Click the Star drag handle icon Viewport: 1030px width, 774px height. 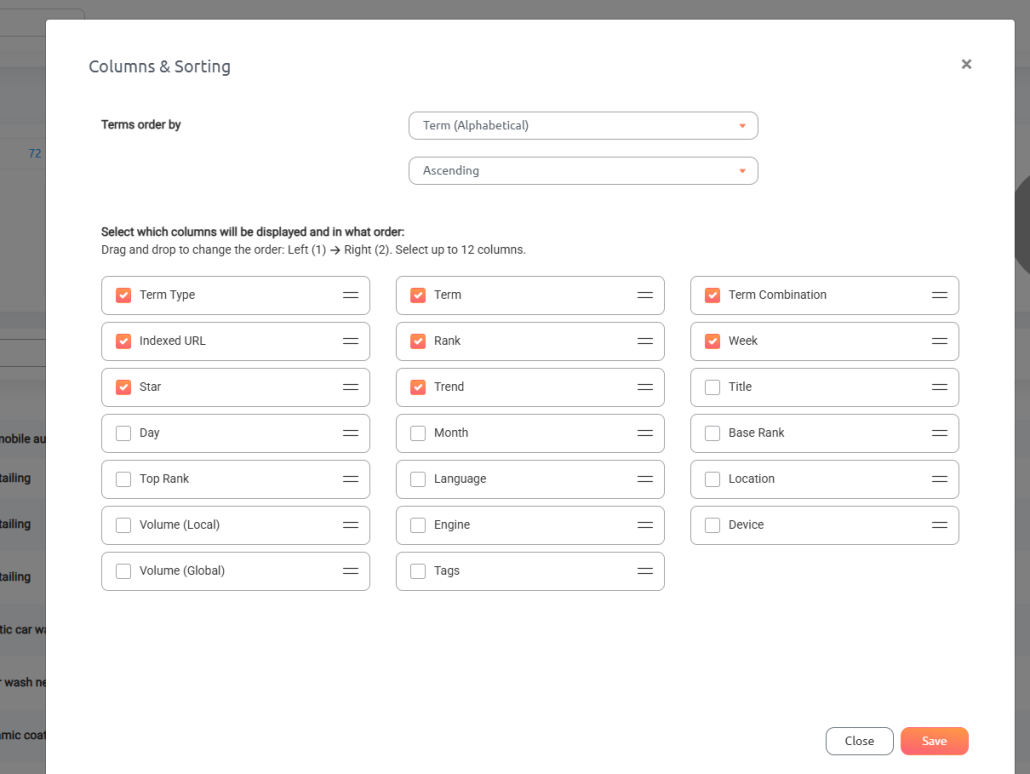pos(351,387)
